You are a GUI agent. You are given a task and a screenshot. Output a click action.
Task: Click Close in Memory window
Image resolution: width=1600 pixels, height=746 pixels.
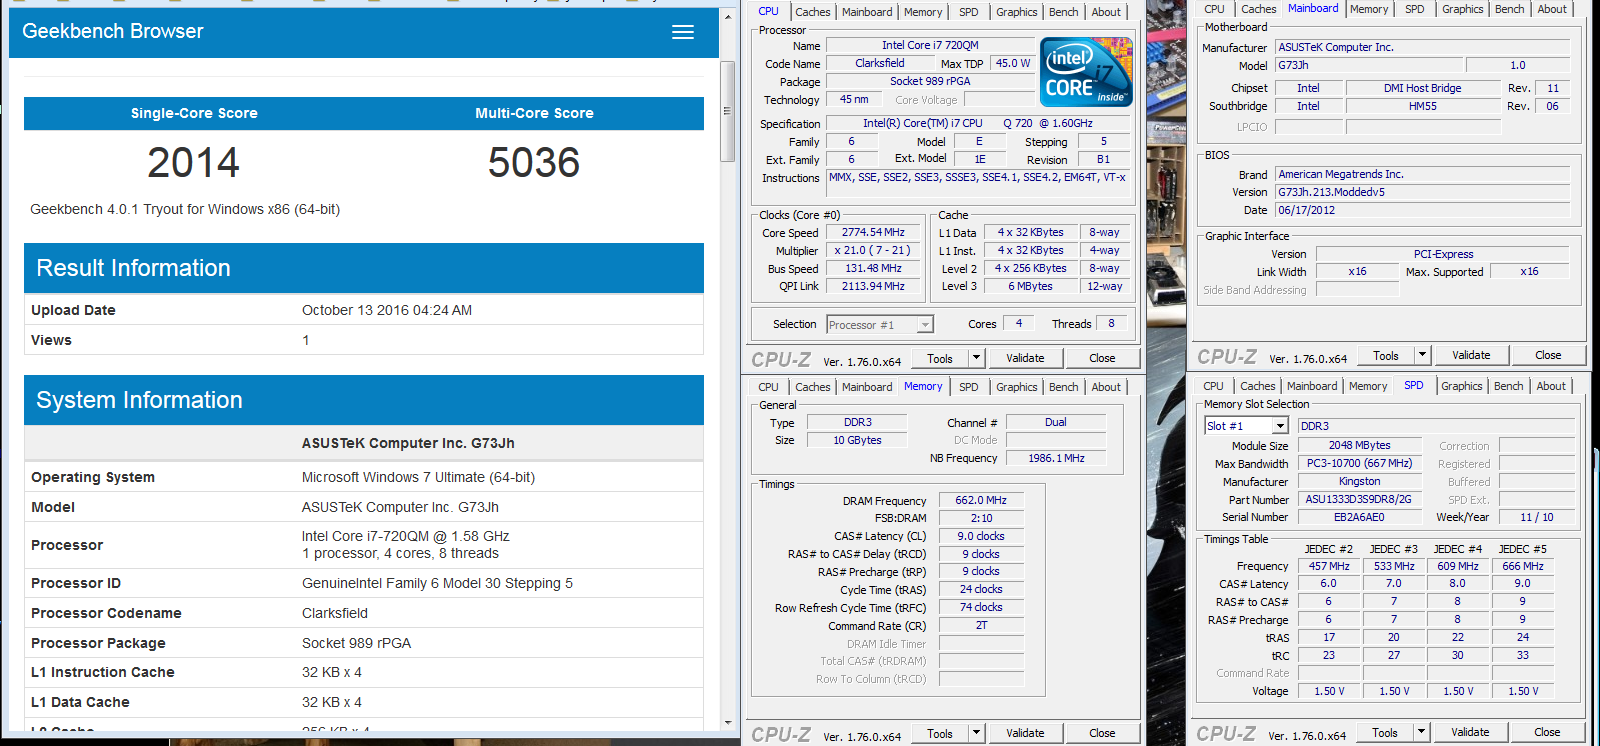[x=1102, y=733]
